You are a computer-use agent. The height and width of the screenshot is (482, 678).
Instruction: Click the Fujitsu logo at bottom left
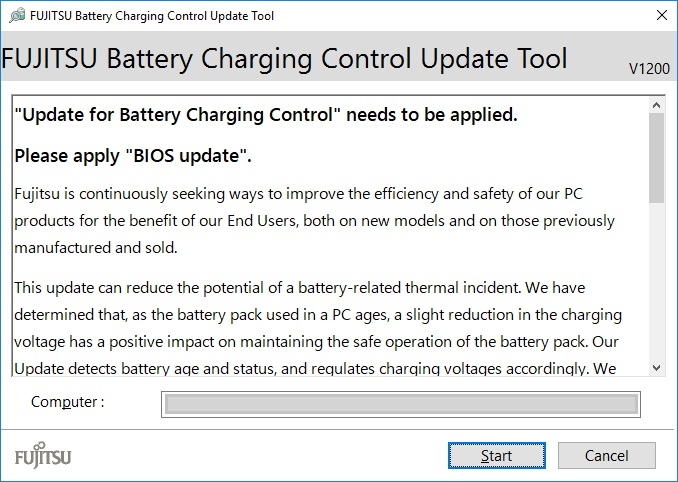[43, 457]
